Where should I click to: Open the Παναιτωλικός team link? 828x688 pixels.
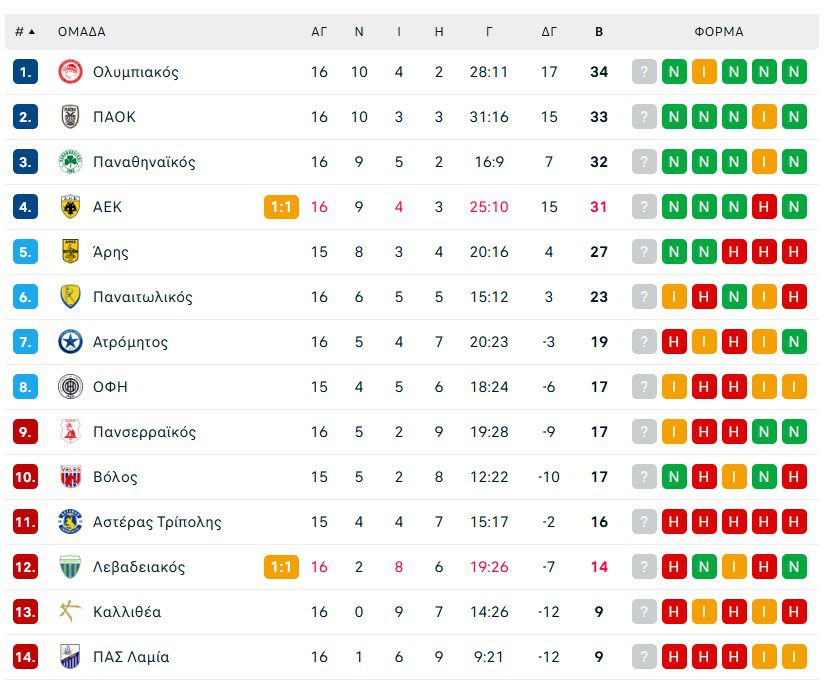tap(142, 297)
